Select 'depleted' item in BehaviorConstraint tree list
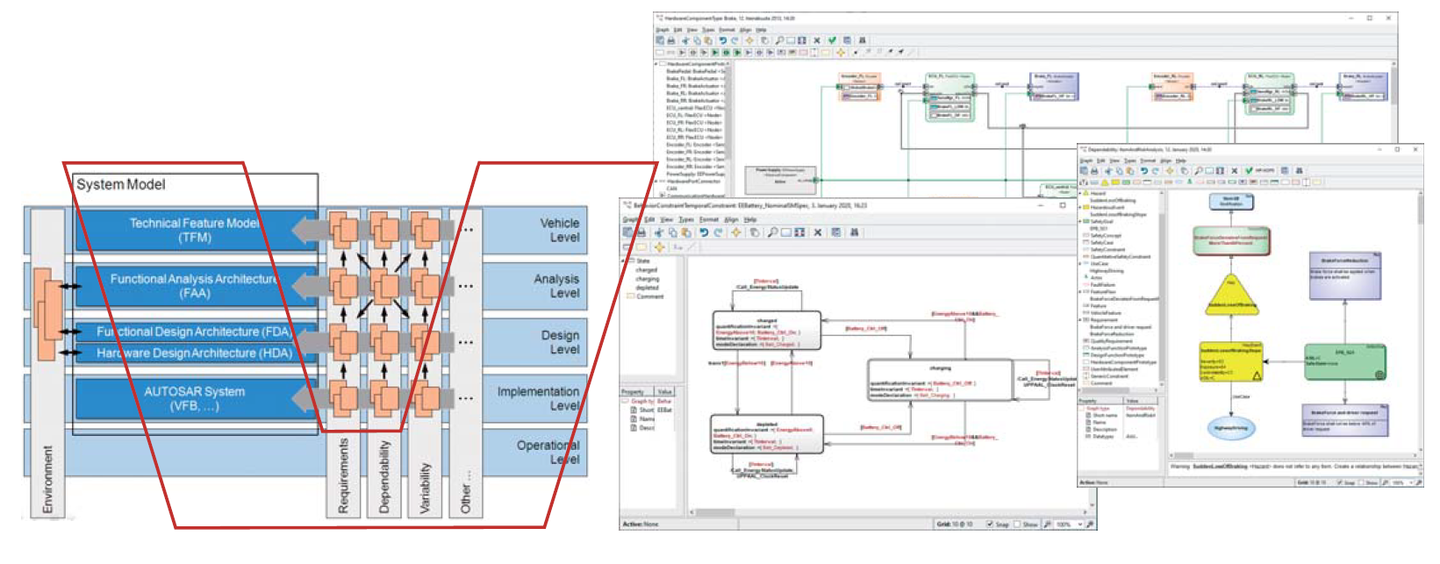1440x564 pixels. click(x=647, y=288)
